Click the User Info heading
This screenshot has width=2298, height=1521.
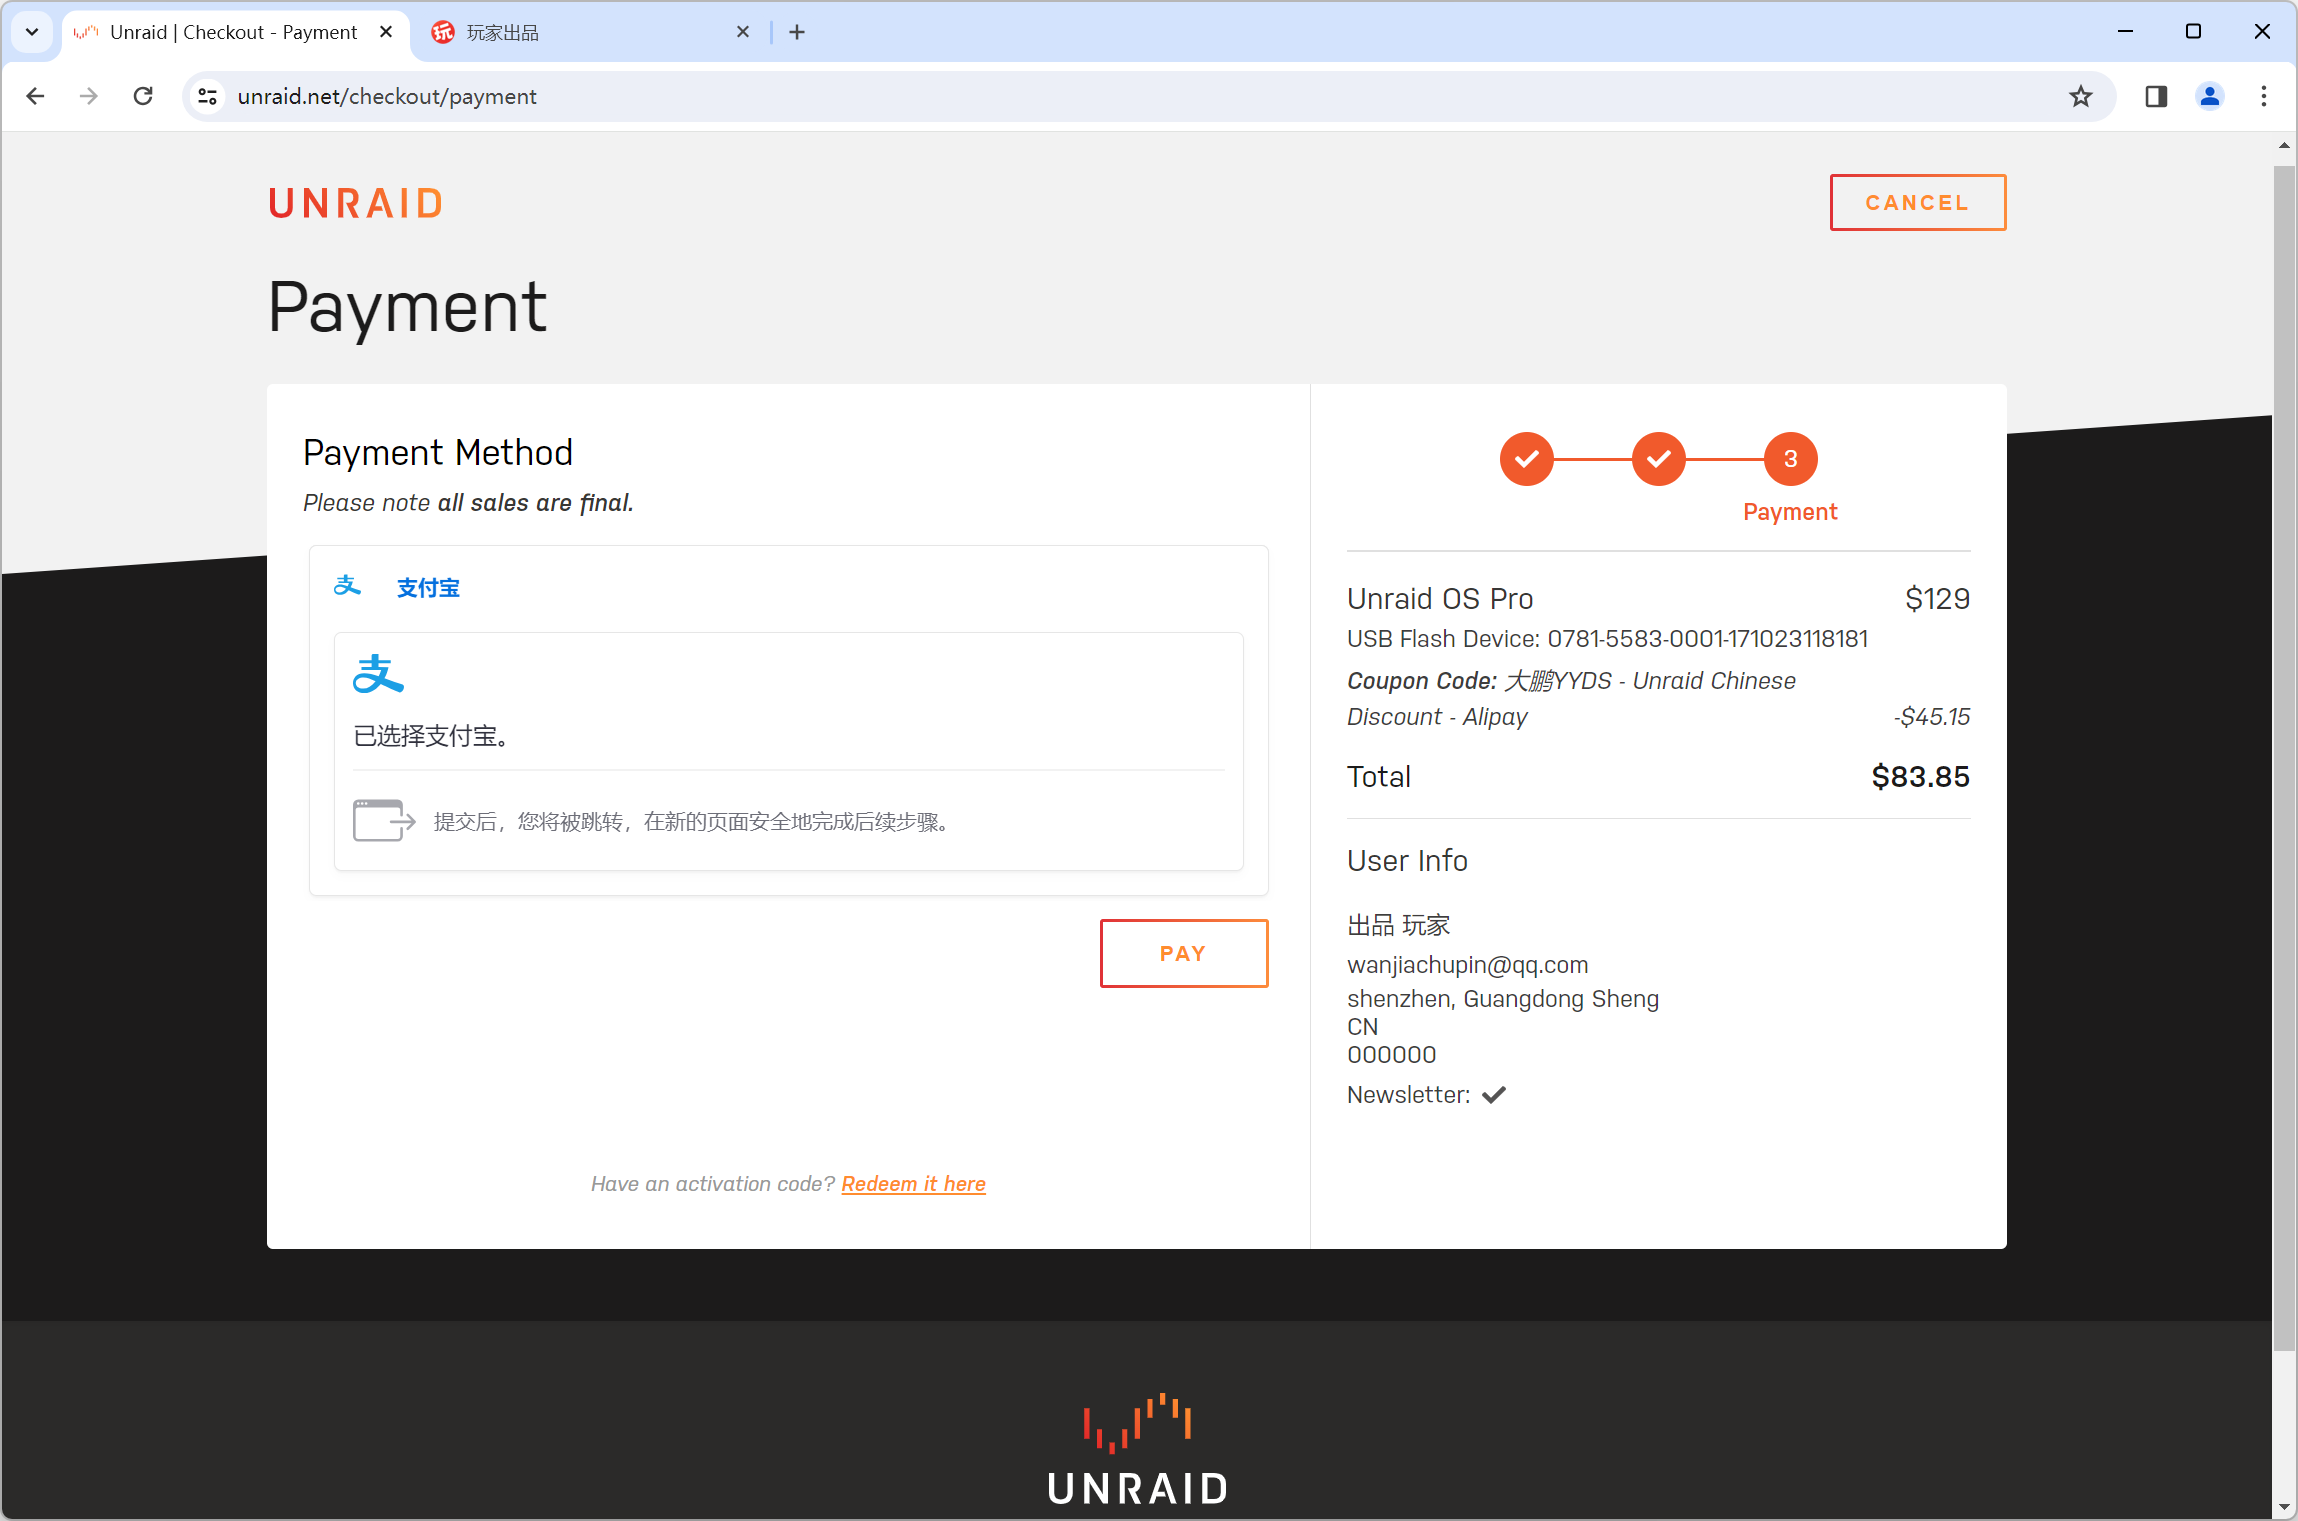click(x=1407, y=861)
